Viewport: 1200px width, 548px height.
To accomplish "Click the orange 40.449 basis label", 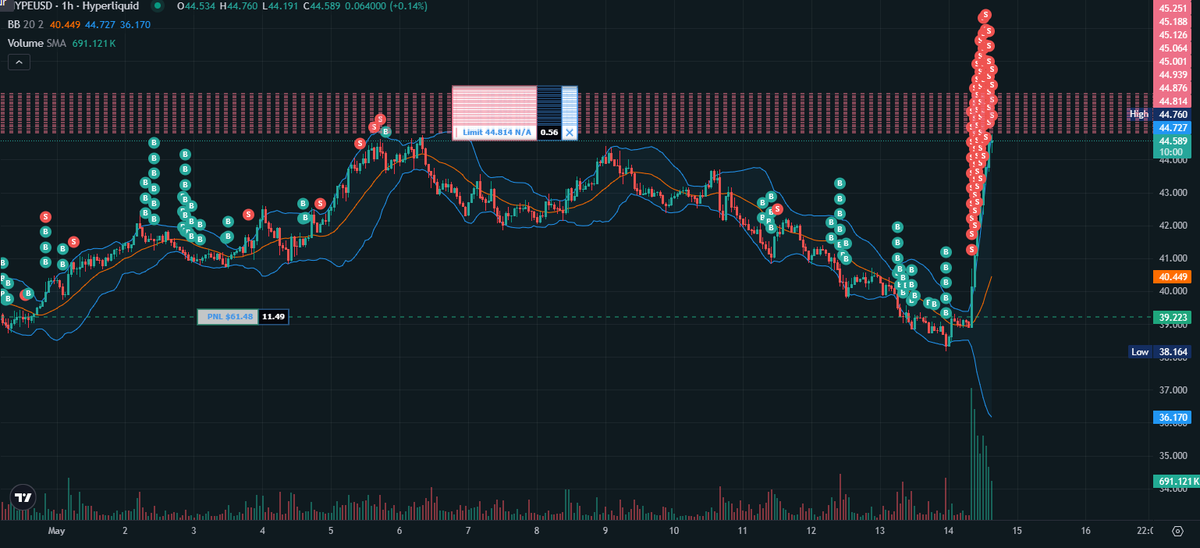I will point(1173,276).
